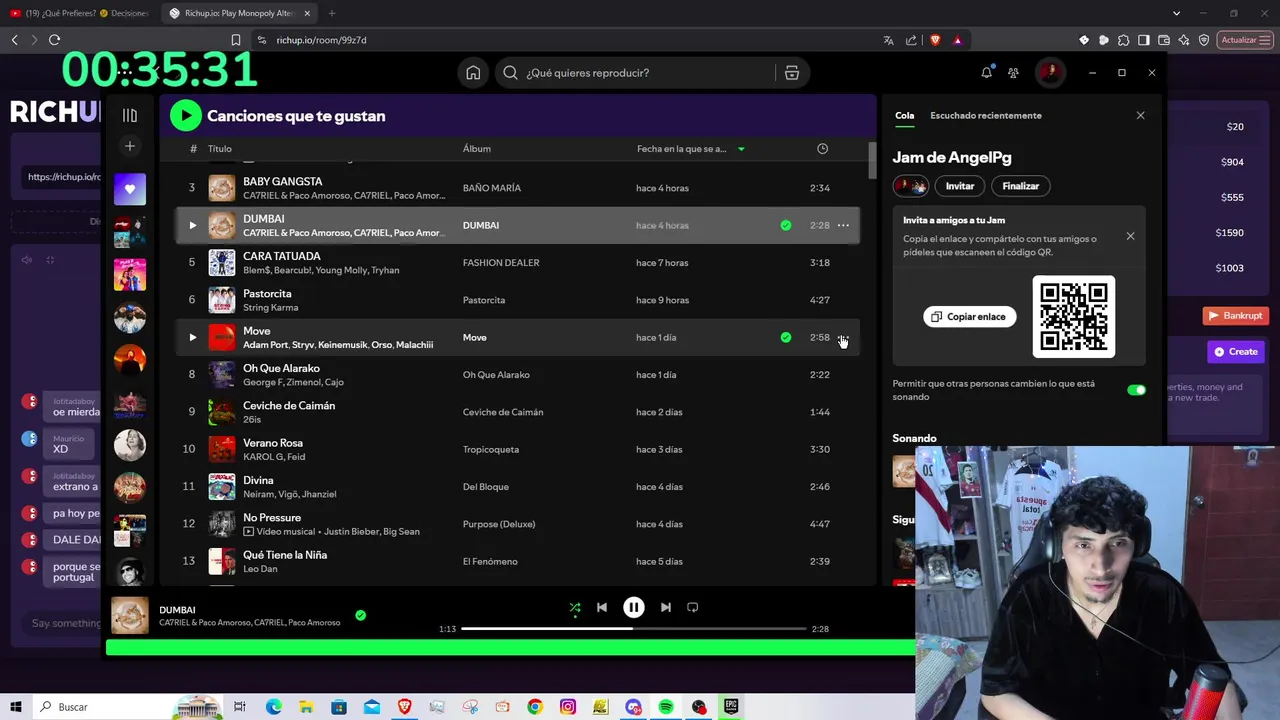Play the Move track row

(x=192, y=337)
